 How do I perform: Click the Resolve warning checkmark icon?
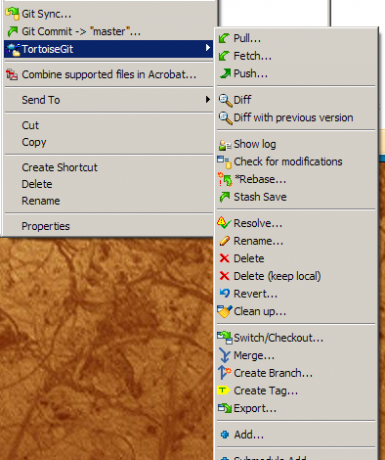click(224, 223)
